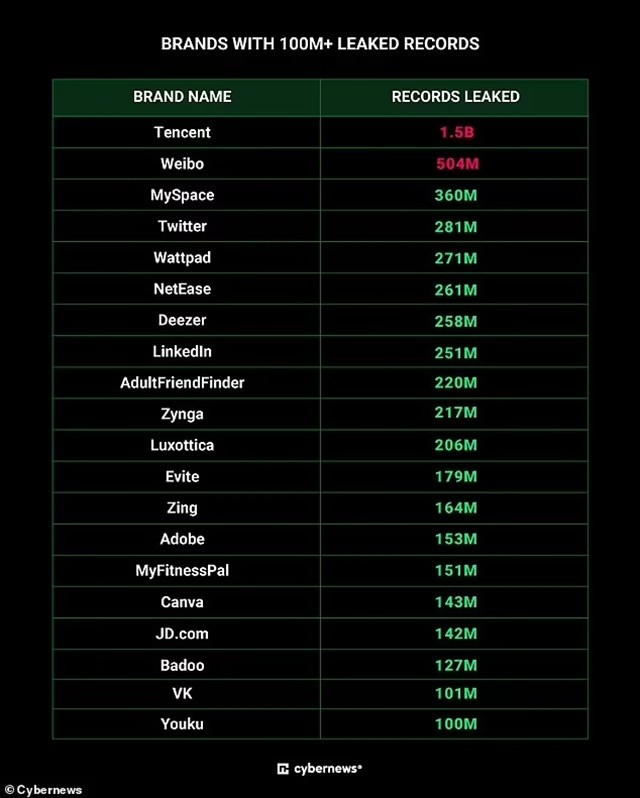Click the Adobe brand name
The image size is (640, 798).
pos(182,539)
